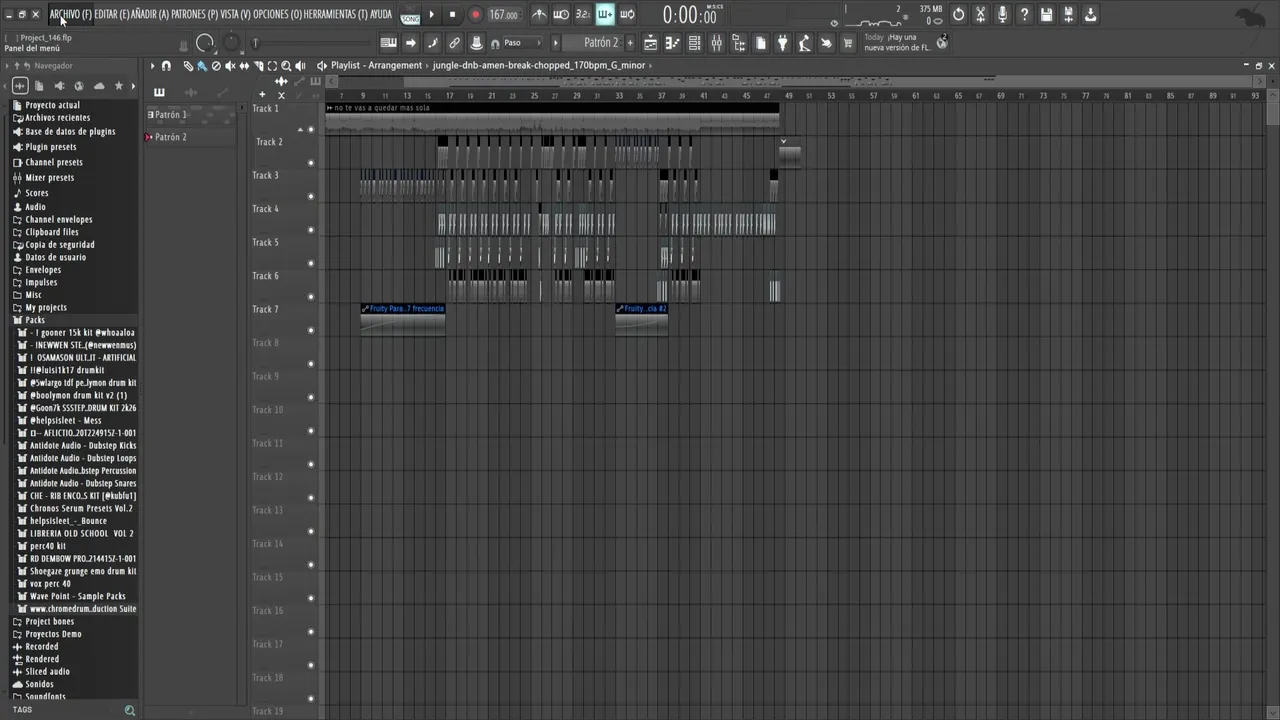
Task: Mute Track 2 with its dot
Action: coord(311,163)
